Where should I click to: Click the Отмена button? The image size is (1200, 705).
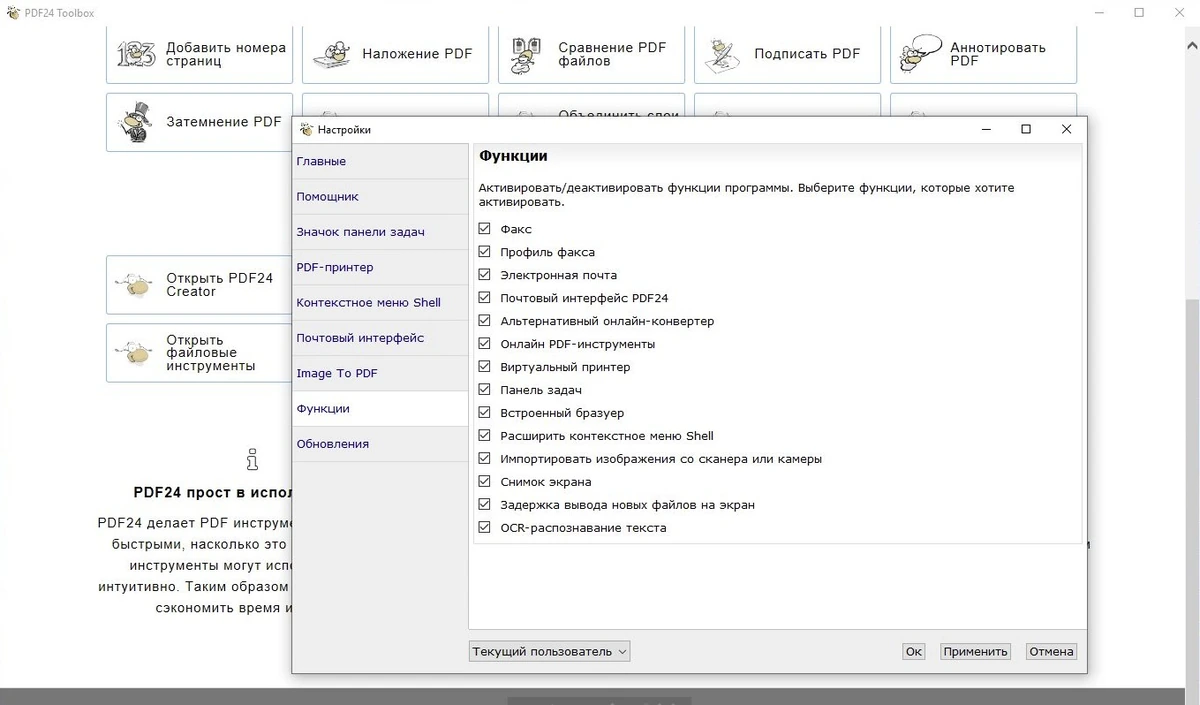(x=1051, y=651)
